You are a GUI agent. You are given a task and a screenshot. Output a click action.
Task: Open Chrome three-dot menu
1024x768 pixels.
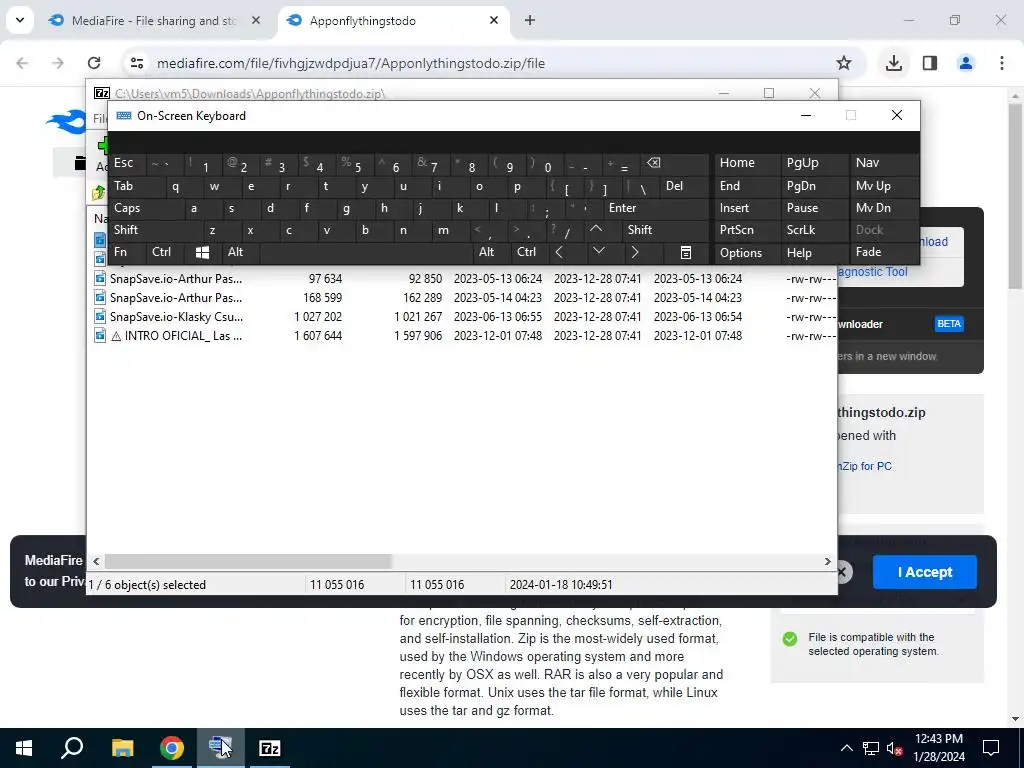pyautogui.click(x=1002, y=63)
